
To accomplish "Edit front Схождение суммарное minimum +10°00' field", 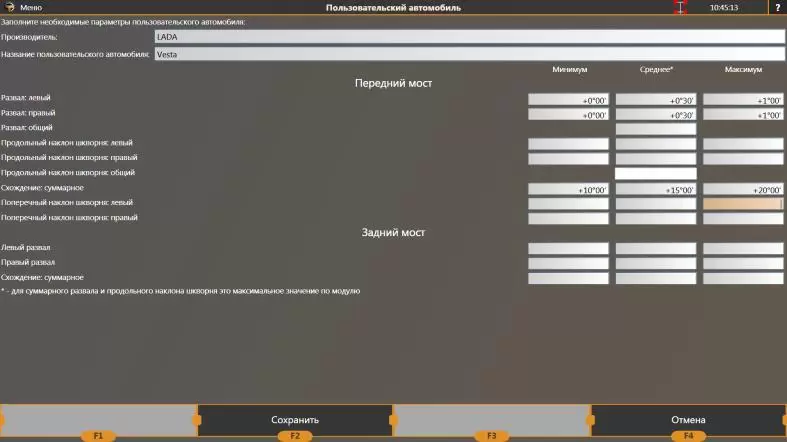I will point(568,189).
